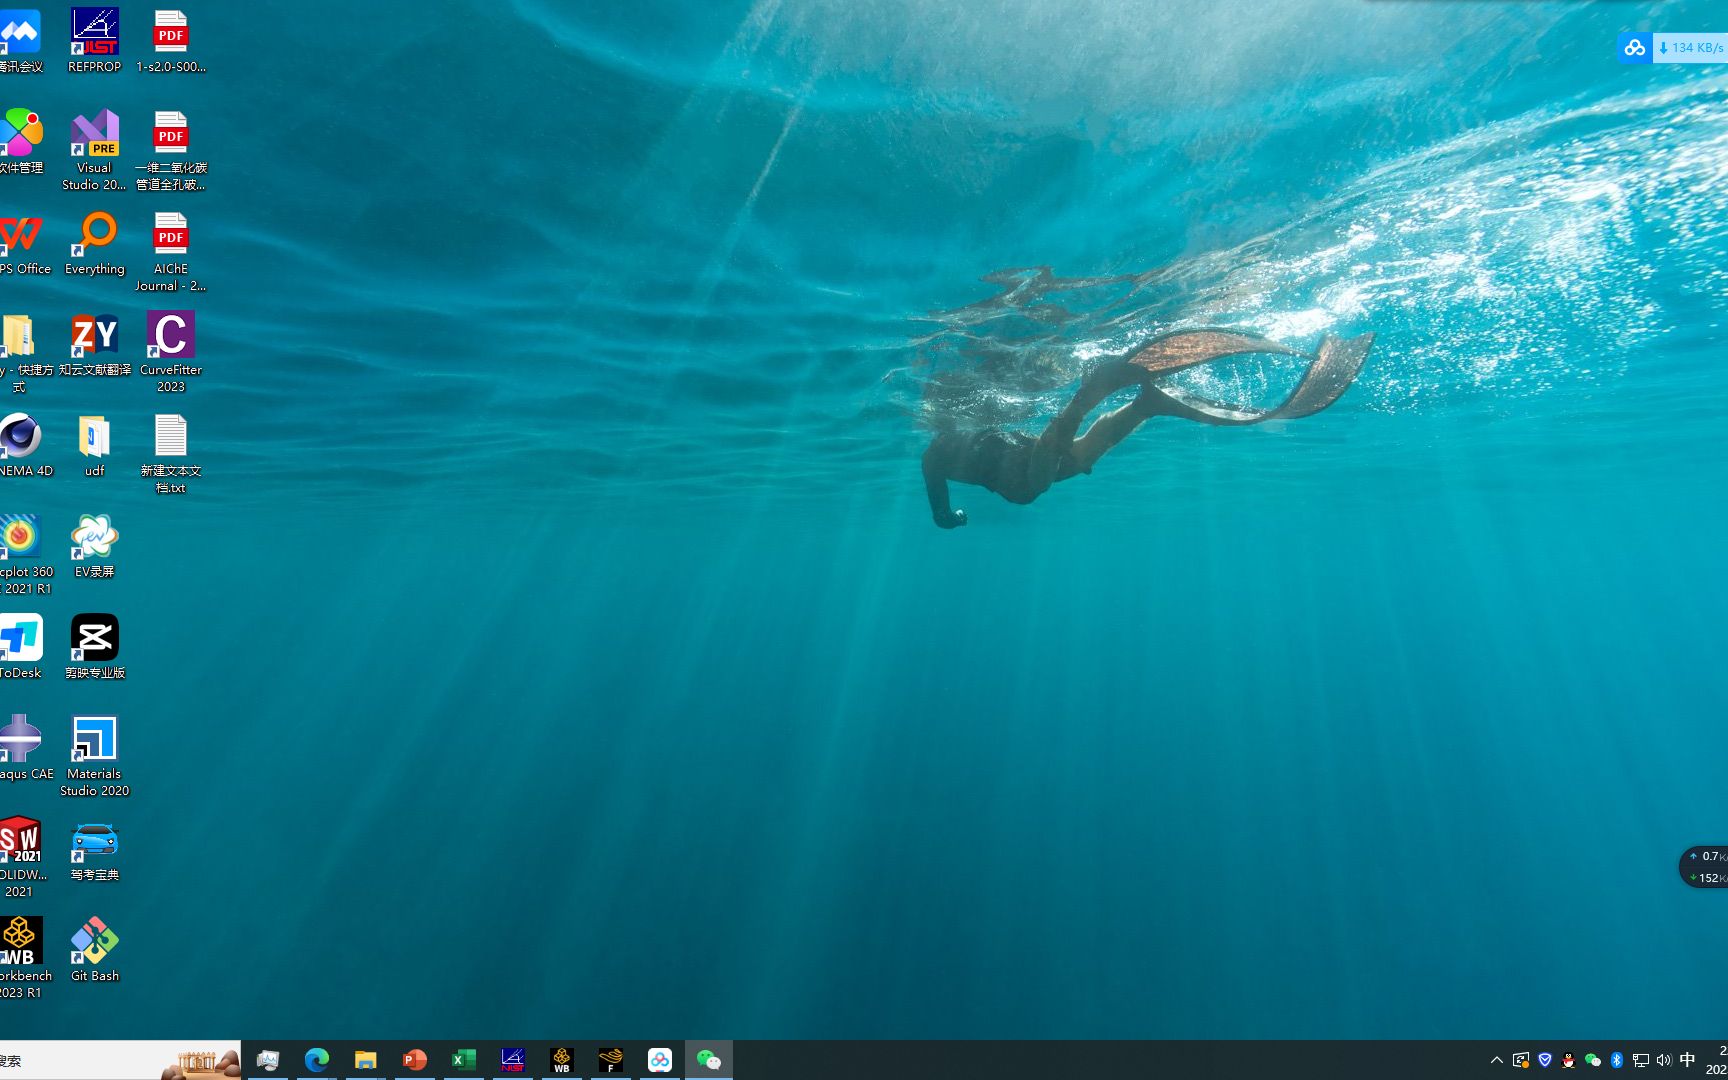Viewport: 1728px width, 1080px height.
Task: Toggle the 中 input method indicator
Action: (1688, 1060)
